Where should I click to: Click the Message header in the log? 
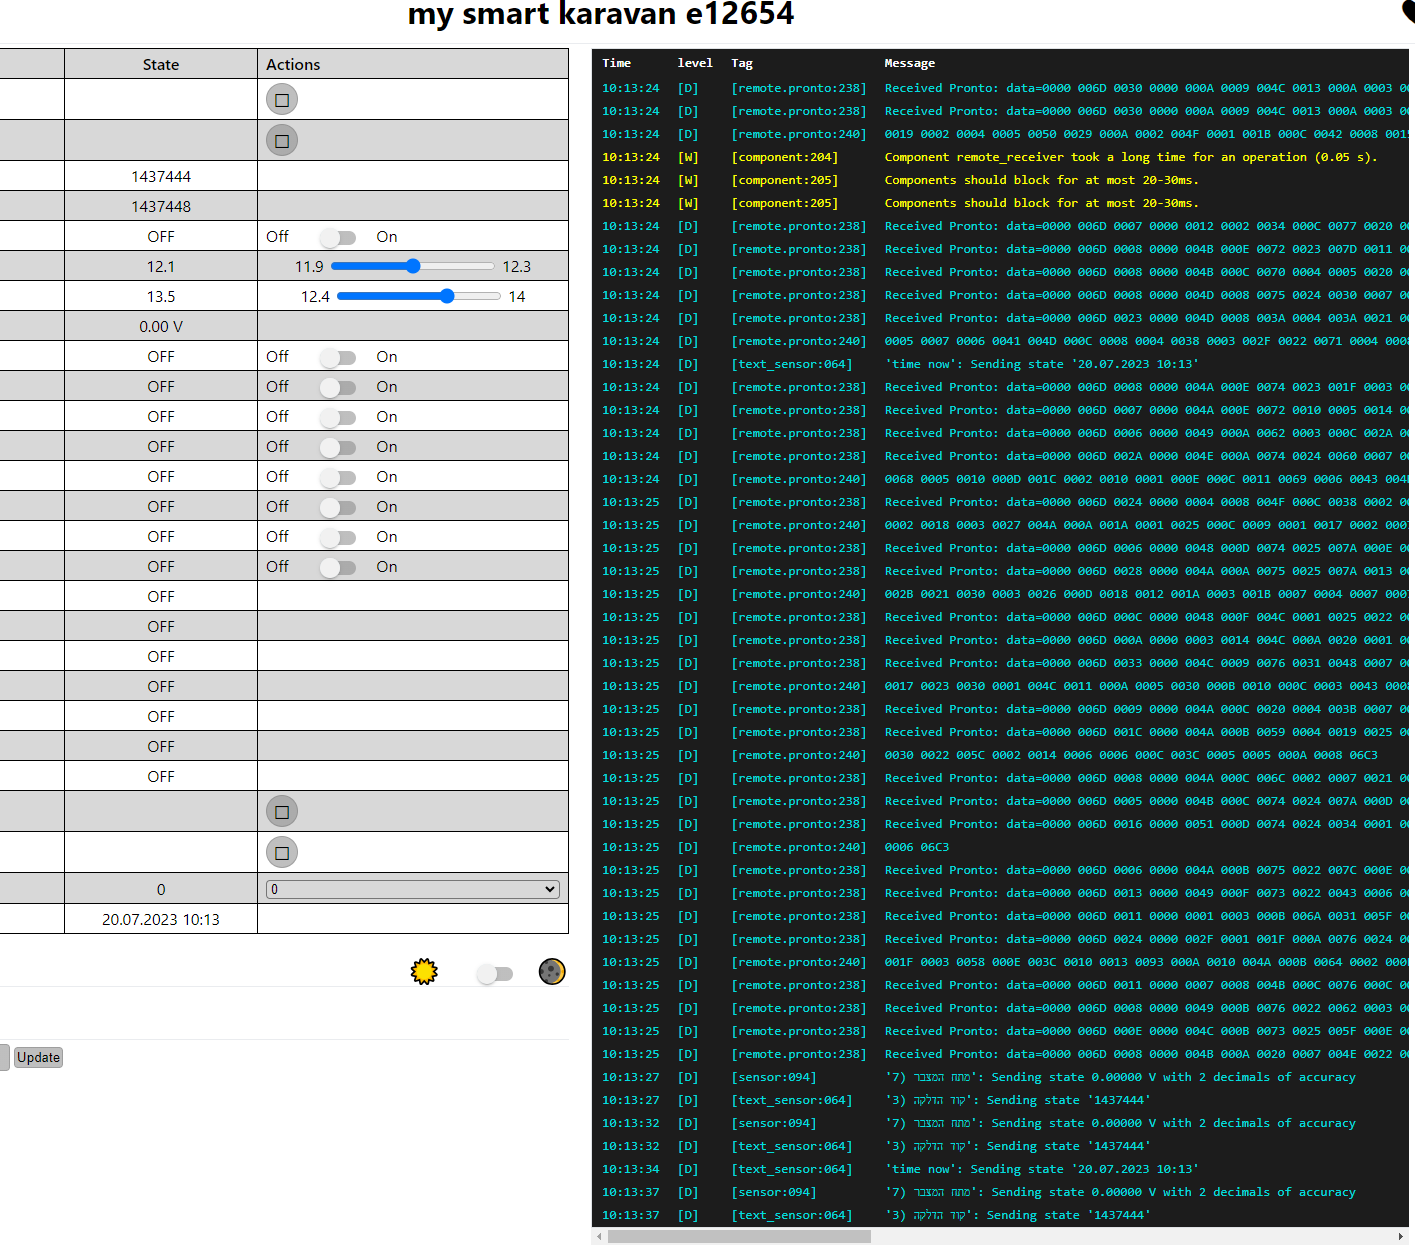(909, 63)
